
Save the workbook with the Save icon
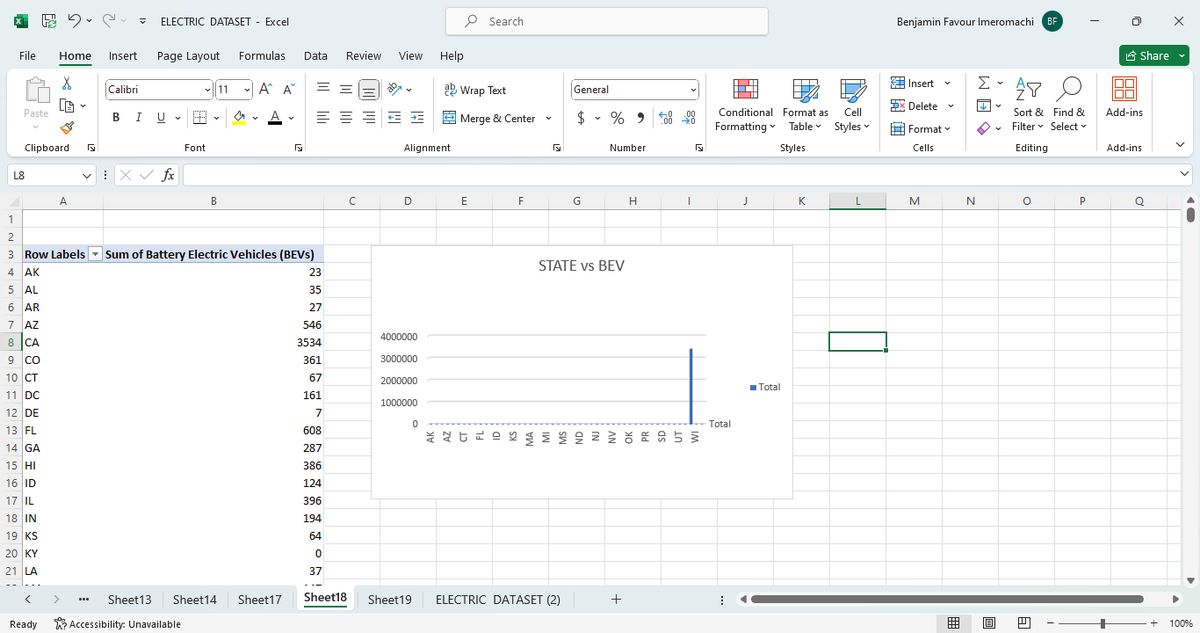(x=49, y=21)
